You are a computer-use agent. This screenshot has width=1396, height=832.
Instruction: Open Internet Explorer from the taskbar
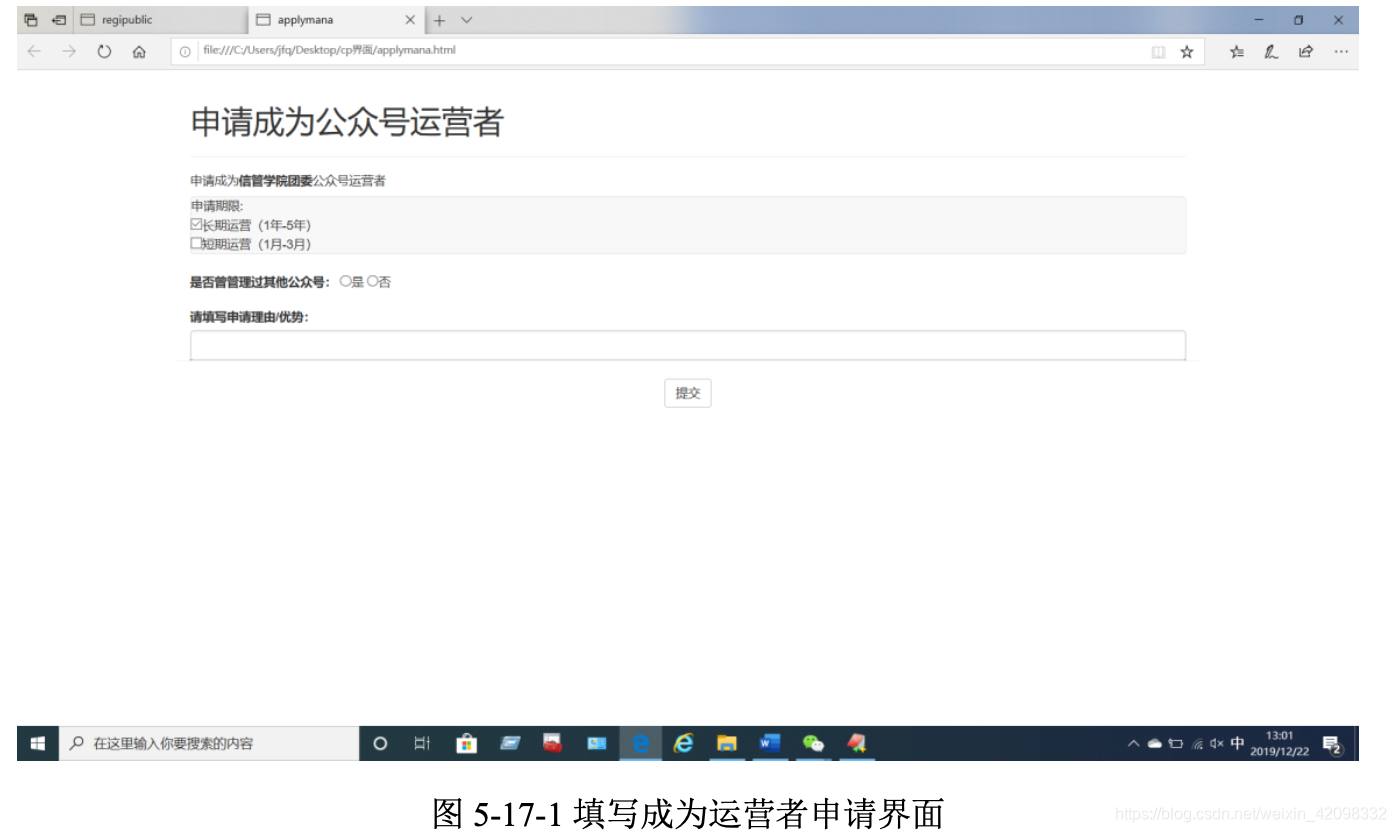point(684,743)
